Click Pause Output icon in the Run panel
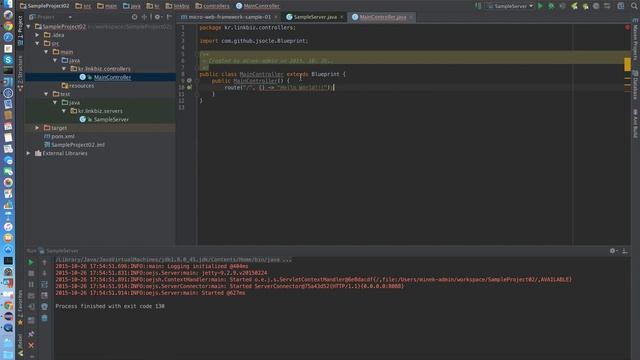Image resolution: width=640 pixels, height=360 pixels. pyautogui.click(x=31, y=284)
